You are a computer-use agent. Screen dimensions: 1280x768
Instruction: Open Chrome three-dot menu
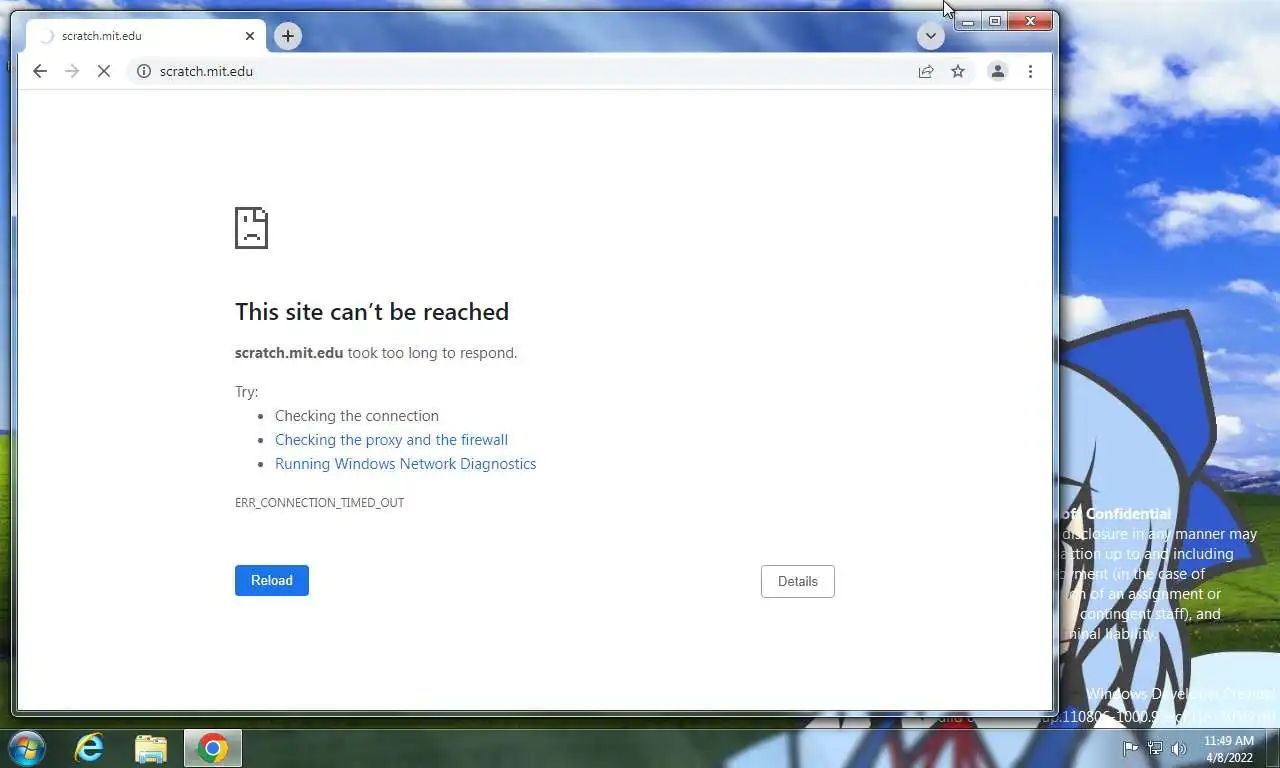tap(1030, 71)
